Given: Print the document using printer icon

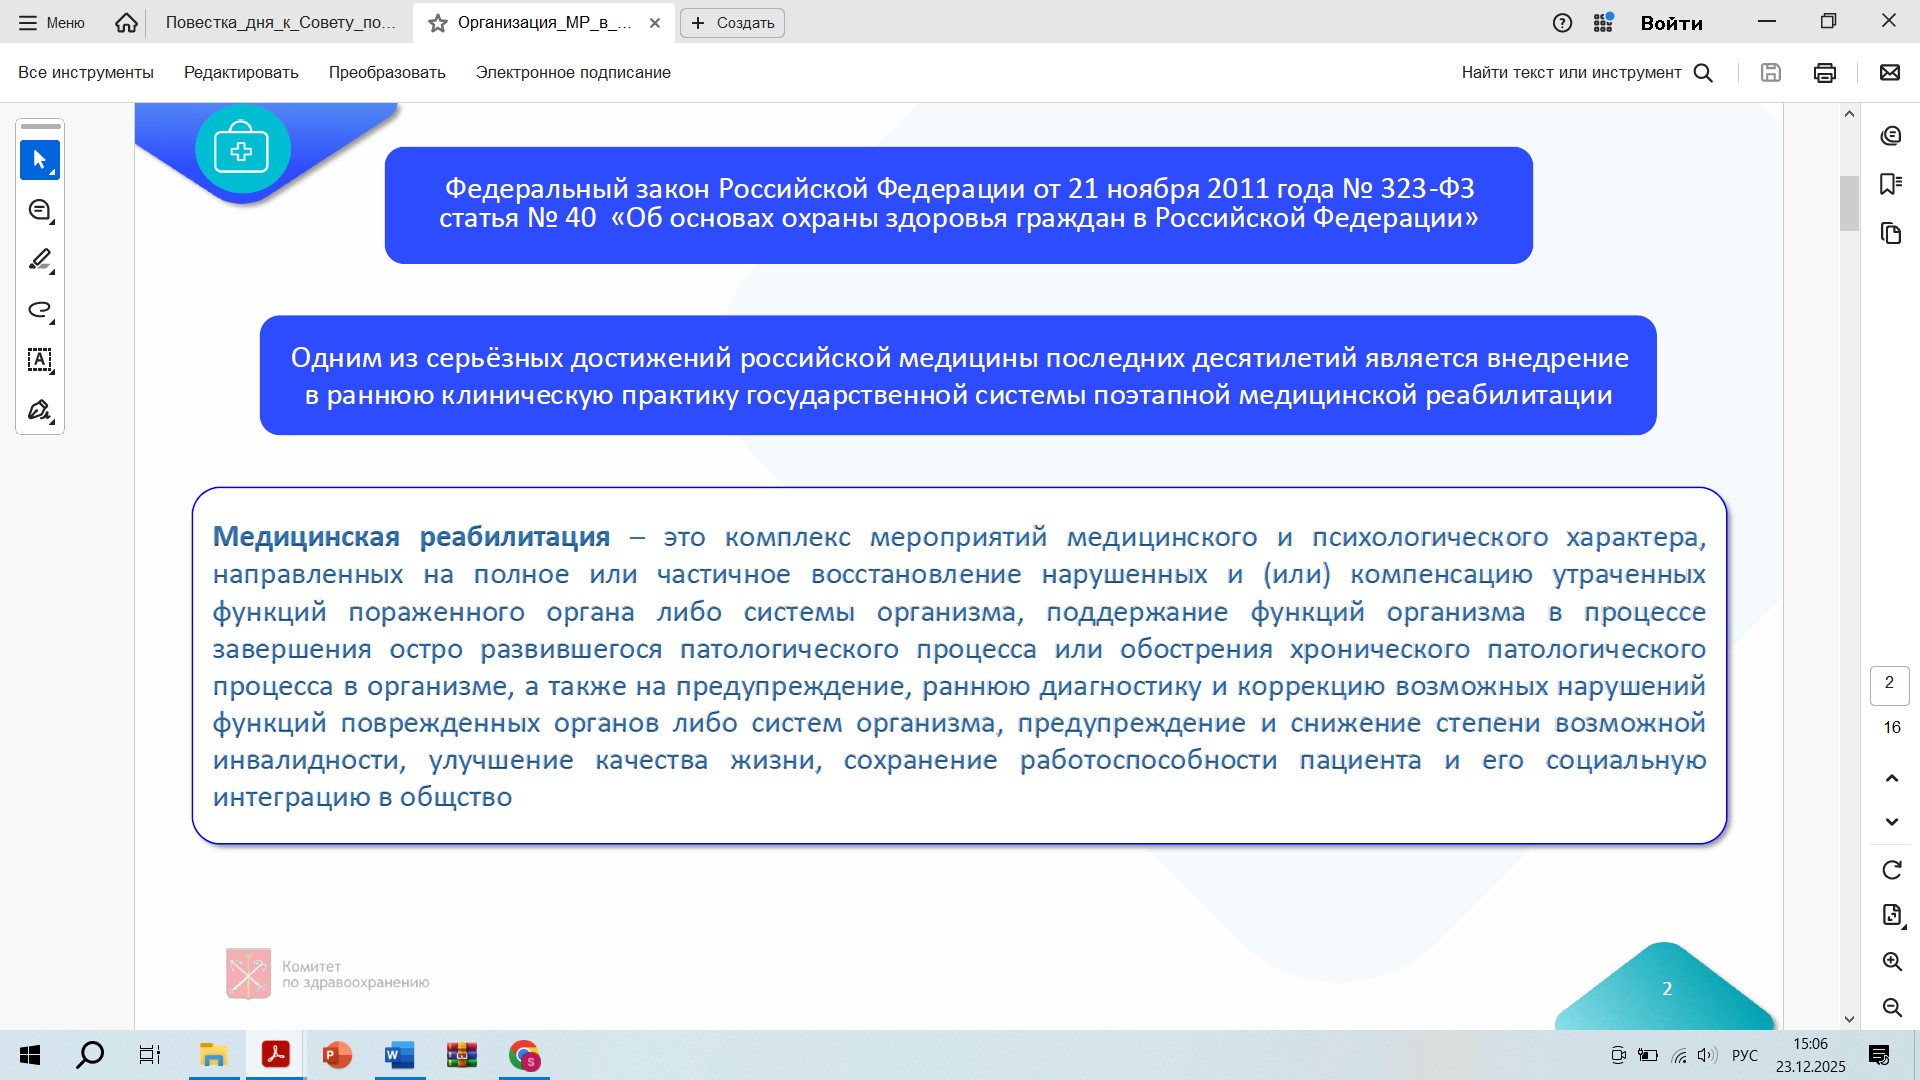Looking at the screenshot, I should 1824,72.
